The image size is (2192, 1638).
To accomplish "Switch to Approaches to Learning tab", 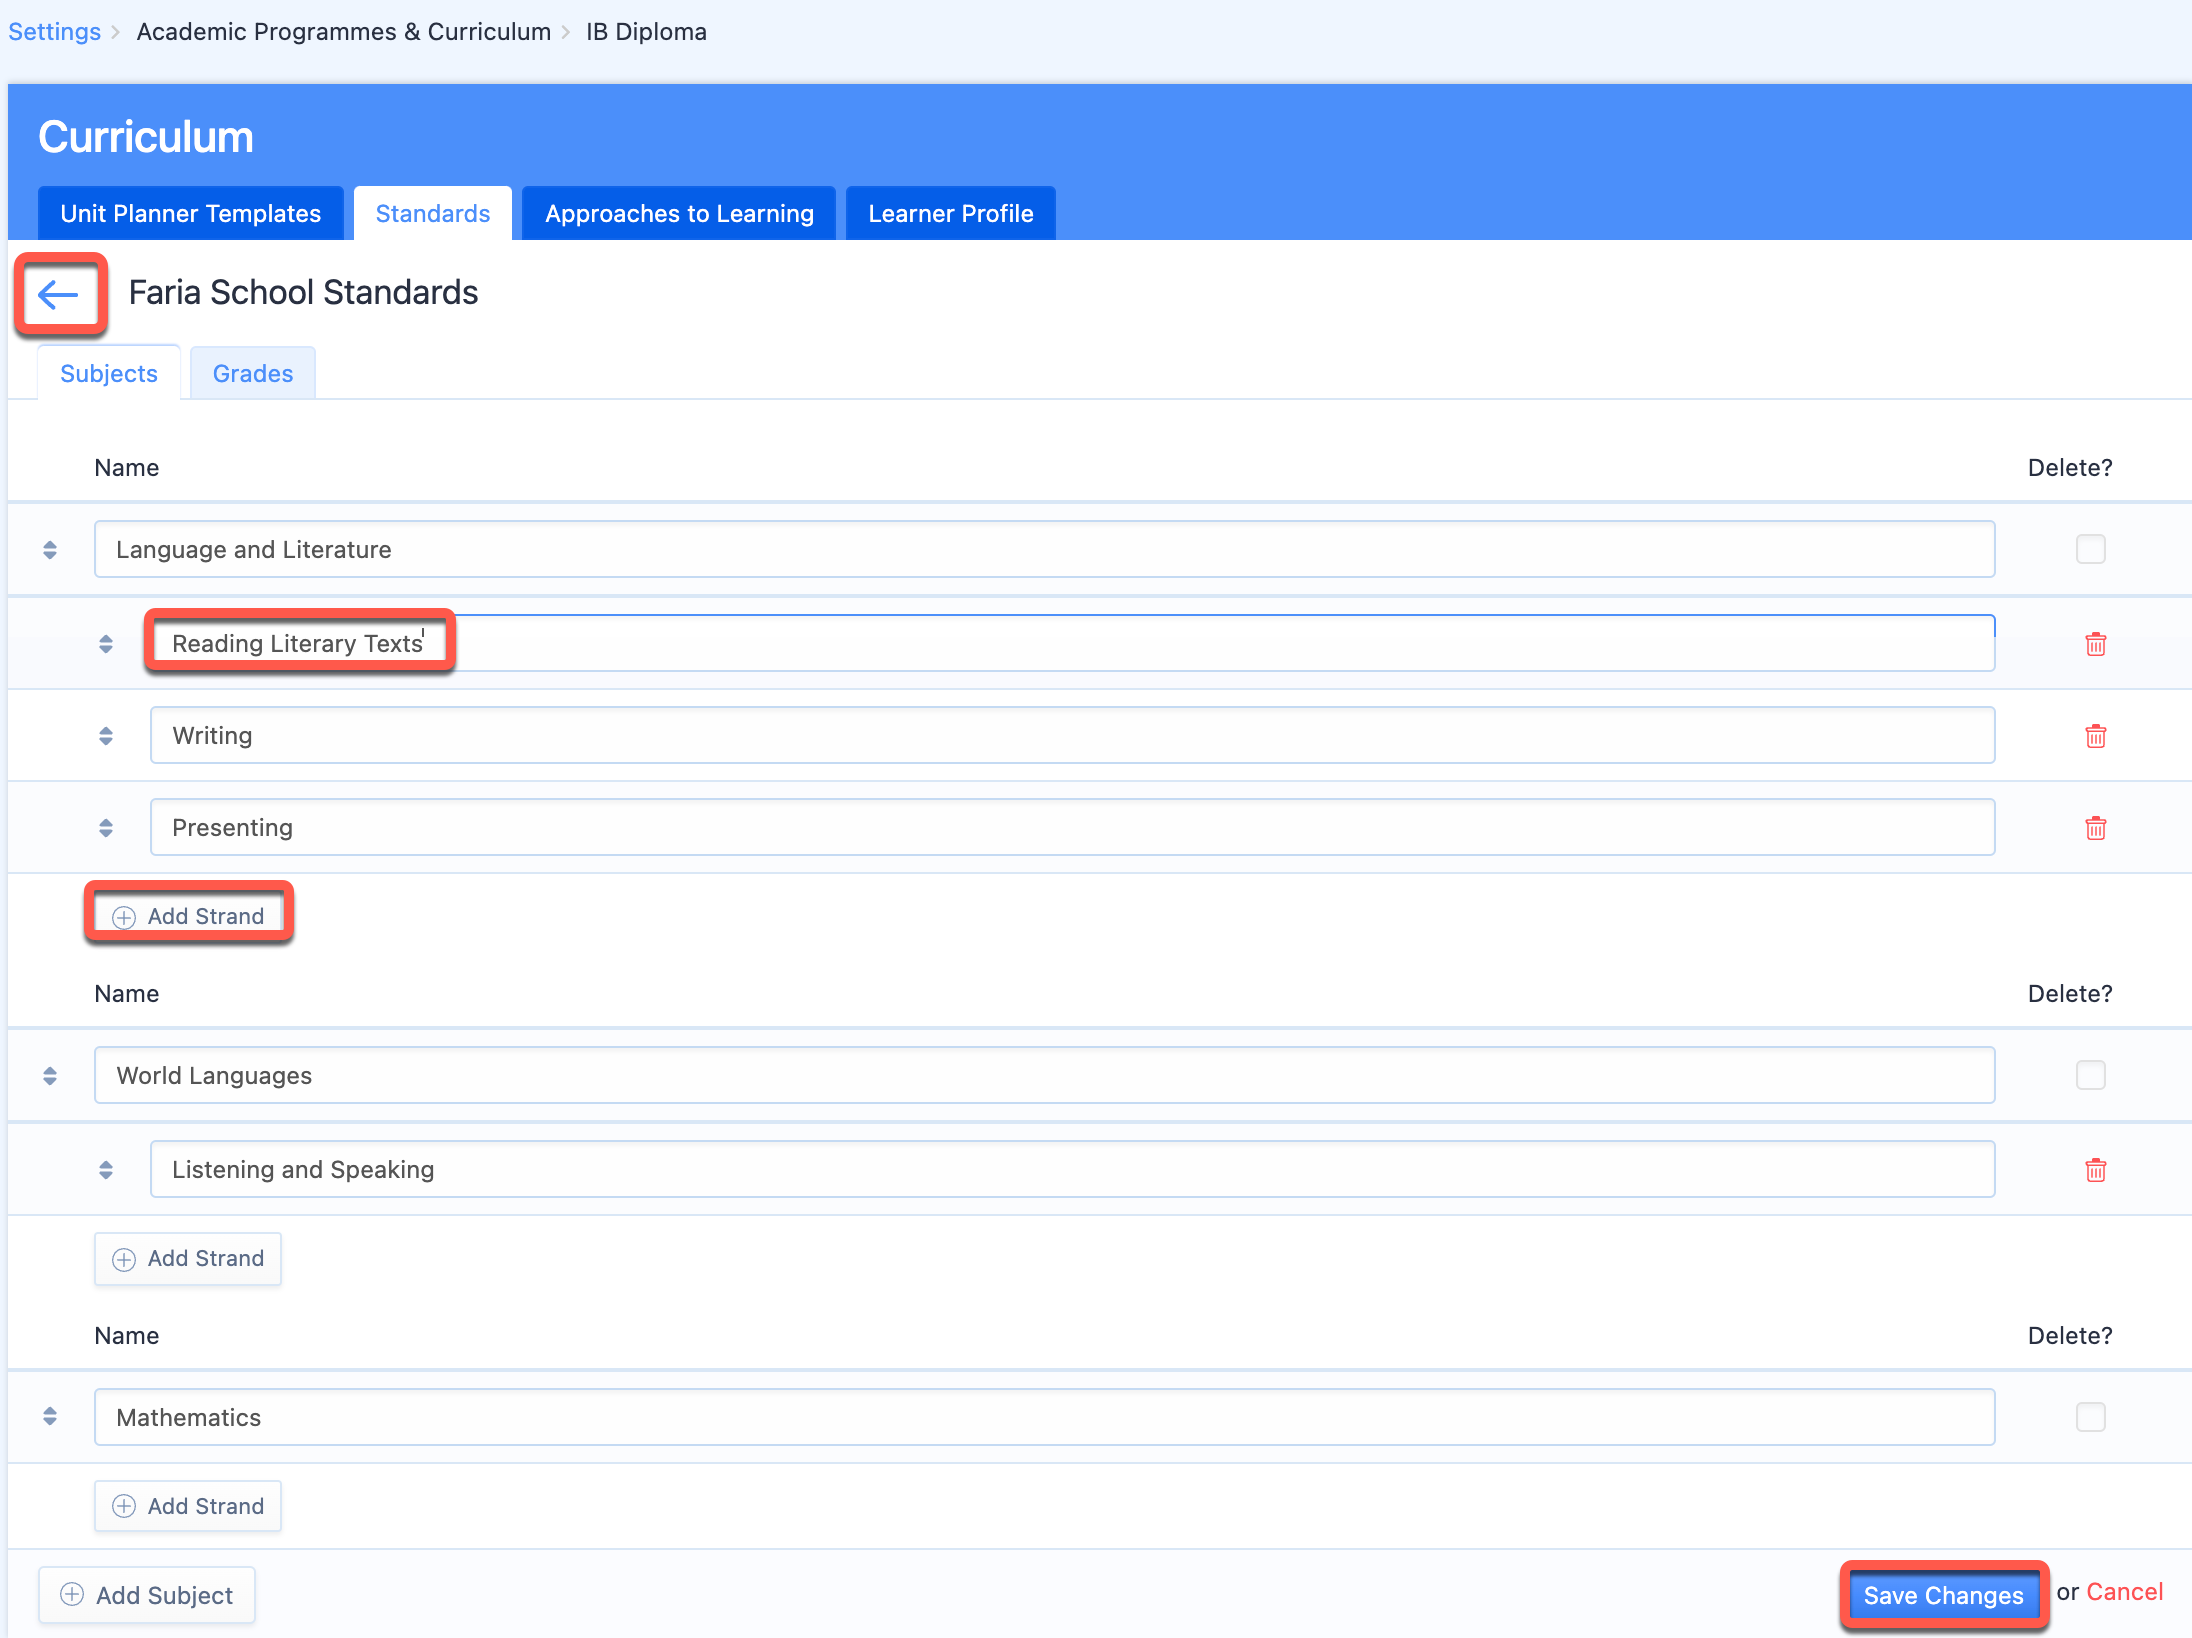I will [679, 213].
